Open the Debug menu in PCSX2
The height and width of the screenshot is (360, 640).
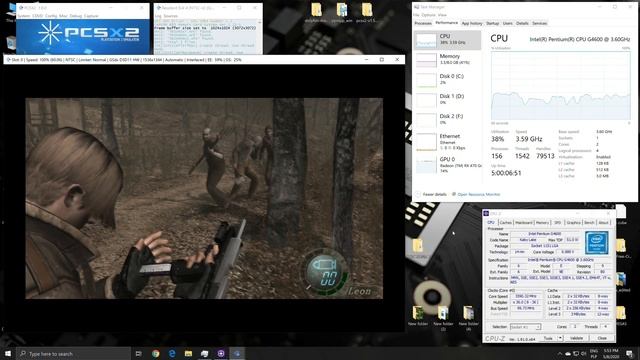76,16
